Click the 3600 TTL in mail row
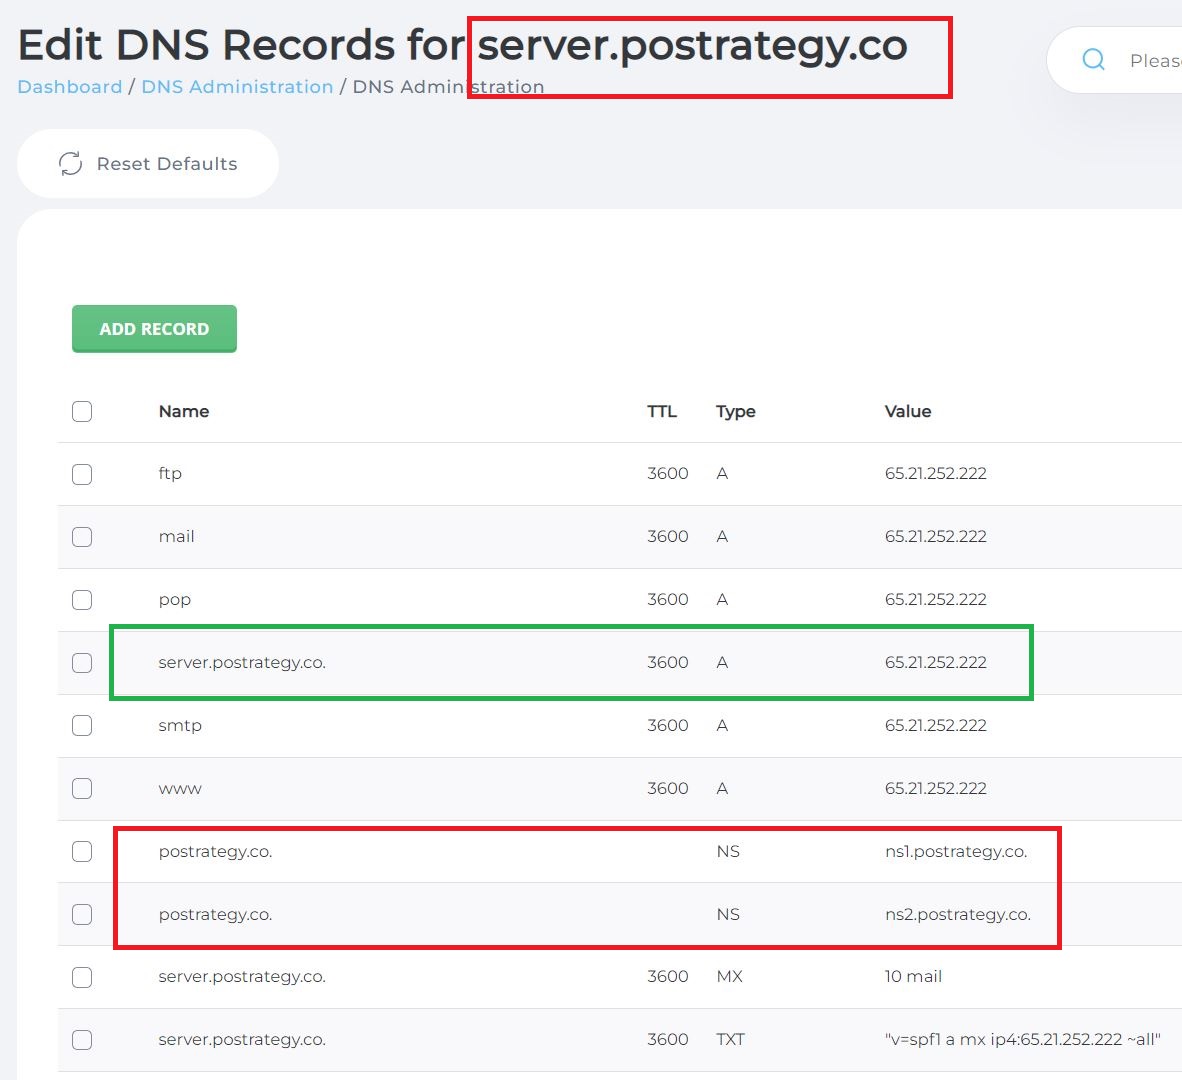 (x=668, y=537)
